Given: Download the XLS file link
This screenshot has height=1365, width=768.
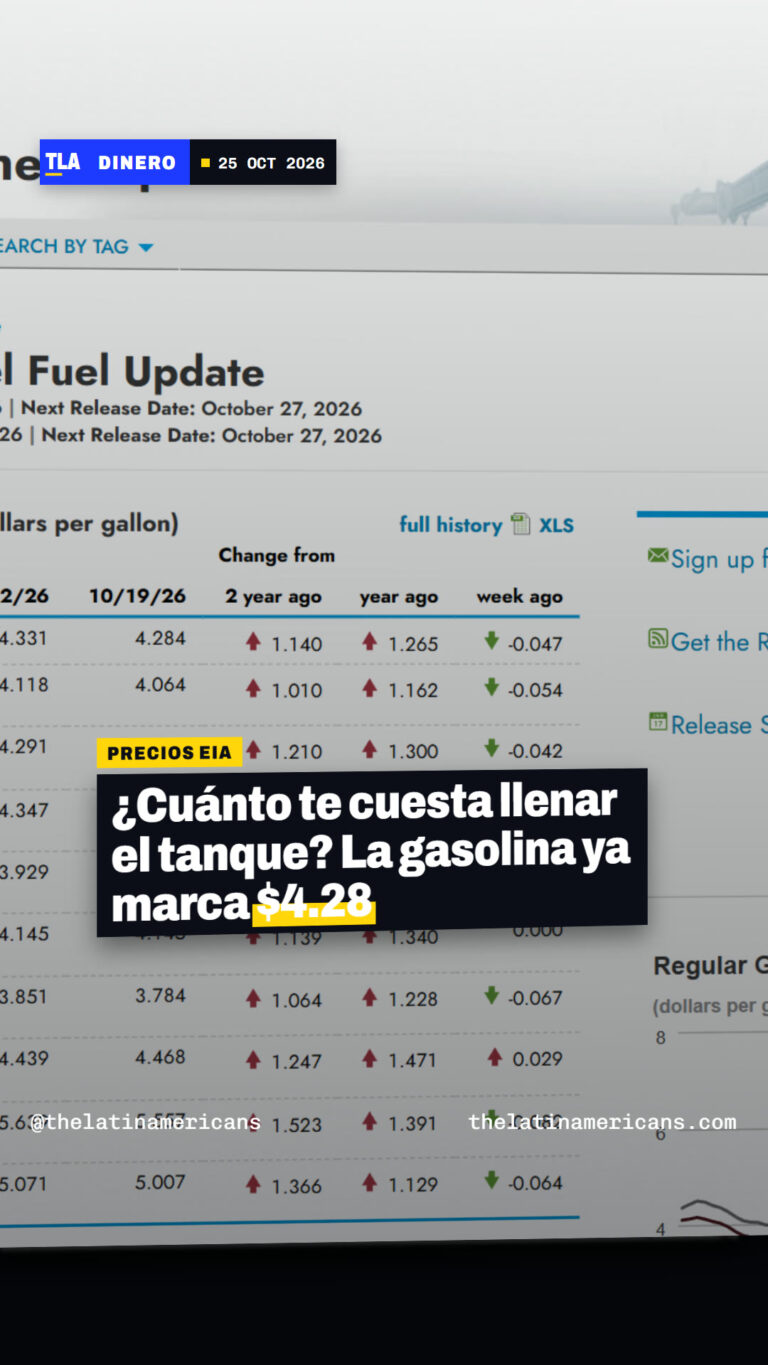Looking at the screenshot, I should click(556, 525).
